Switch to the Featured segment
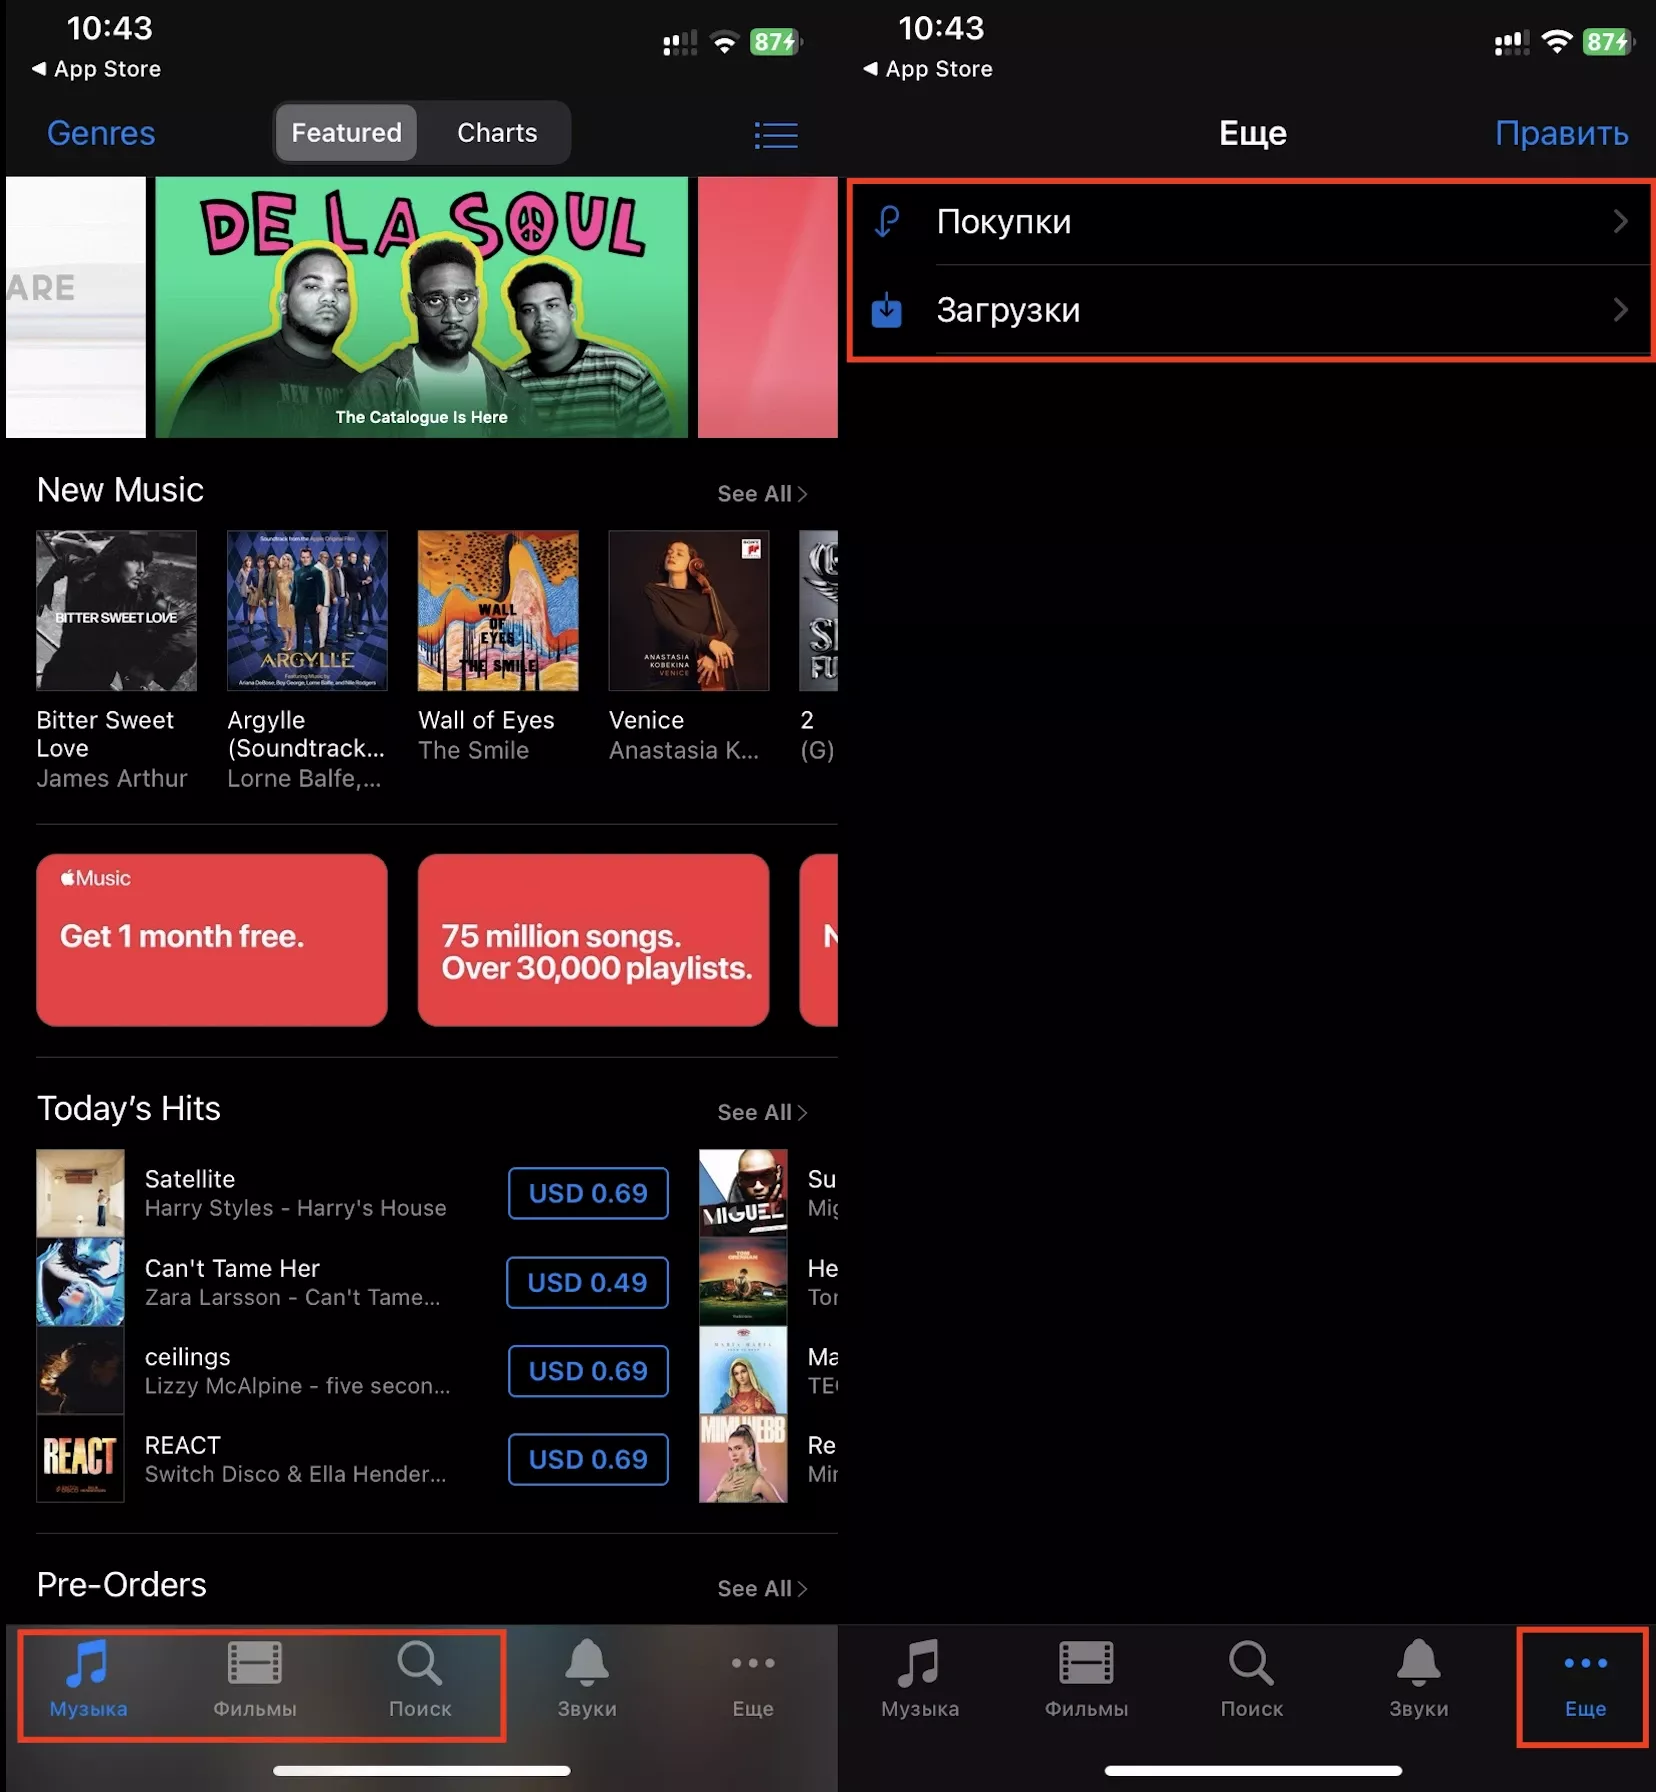The width and height of the screenshot is (1656, 1792). 346,132
